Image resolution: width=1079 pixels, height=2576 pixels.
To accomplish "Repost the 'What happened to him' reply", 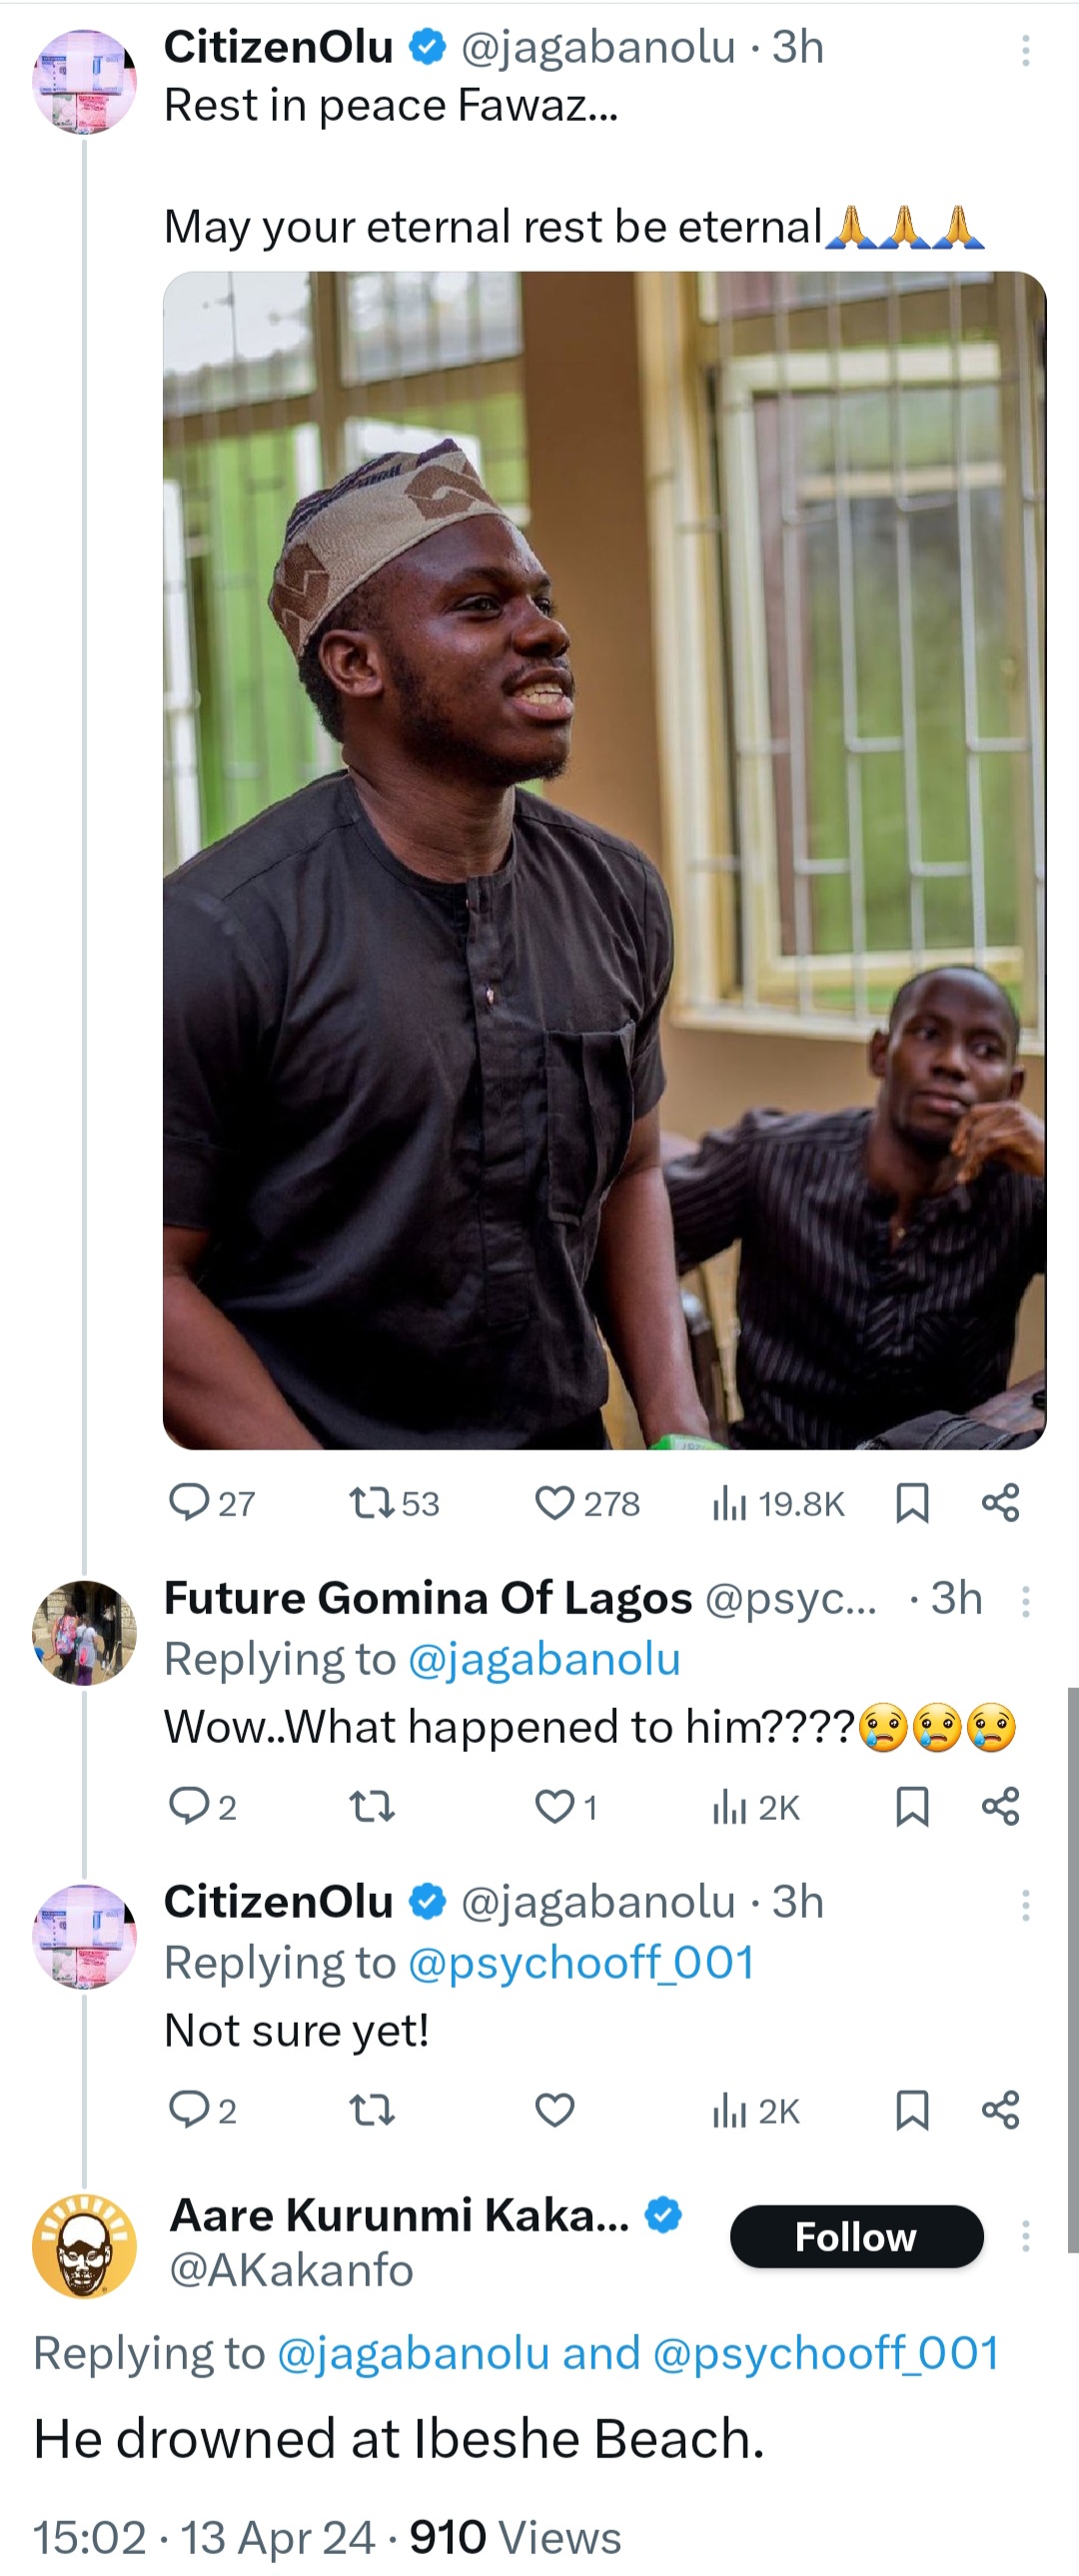I will tap(371, 1806).
